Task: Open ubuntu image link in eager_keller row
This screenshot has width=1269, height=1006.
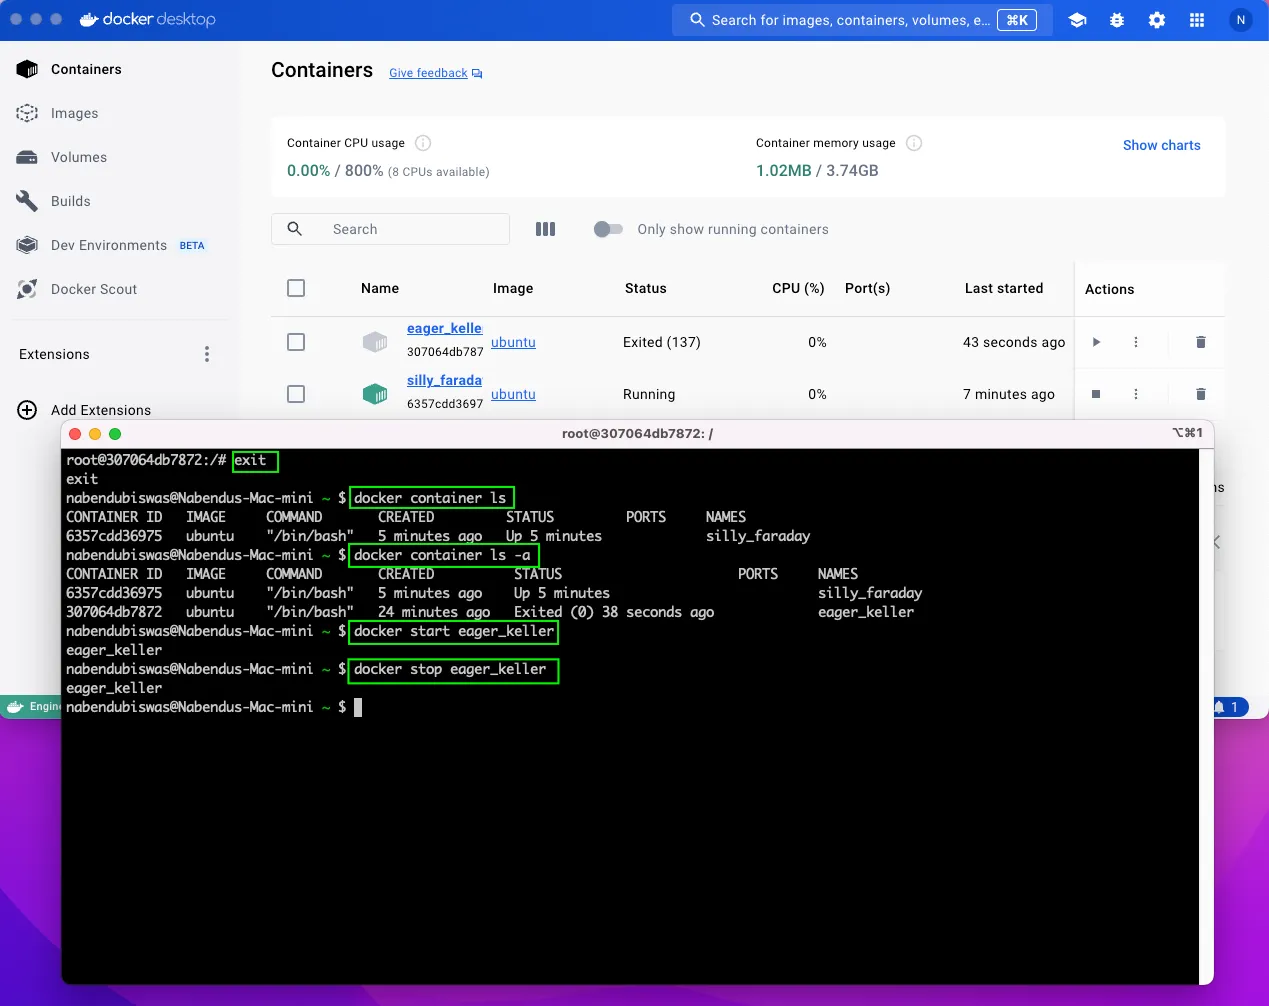Action: point(513,342)
